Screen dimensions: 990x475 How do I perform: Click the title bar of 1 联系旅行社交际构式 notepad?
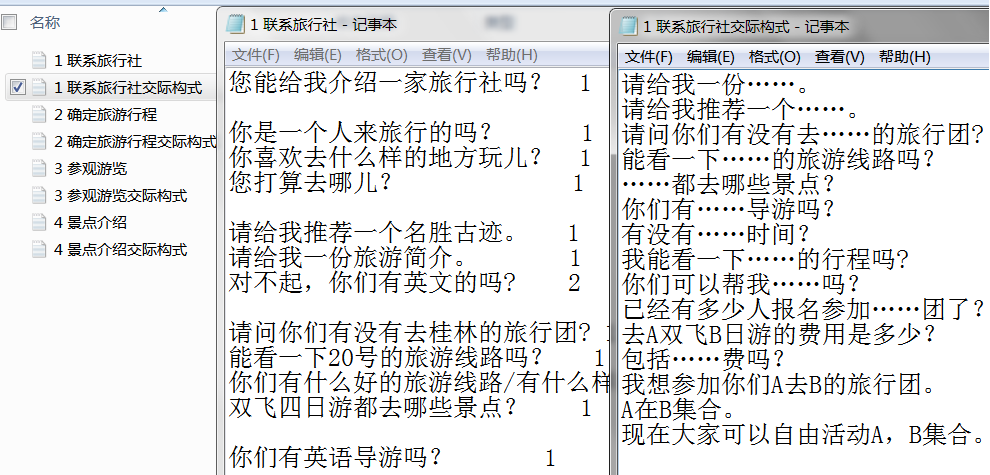[802, 27]
